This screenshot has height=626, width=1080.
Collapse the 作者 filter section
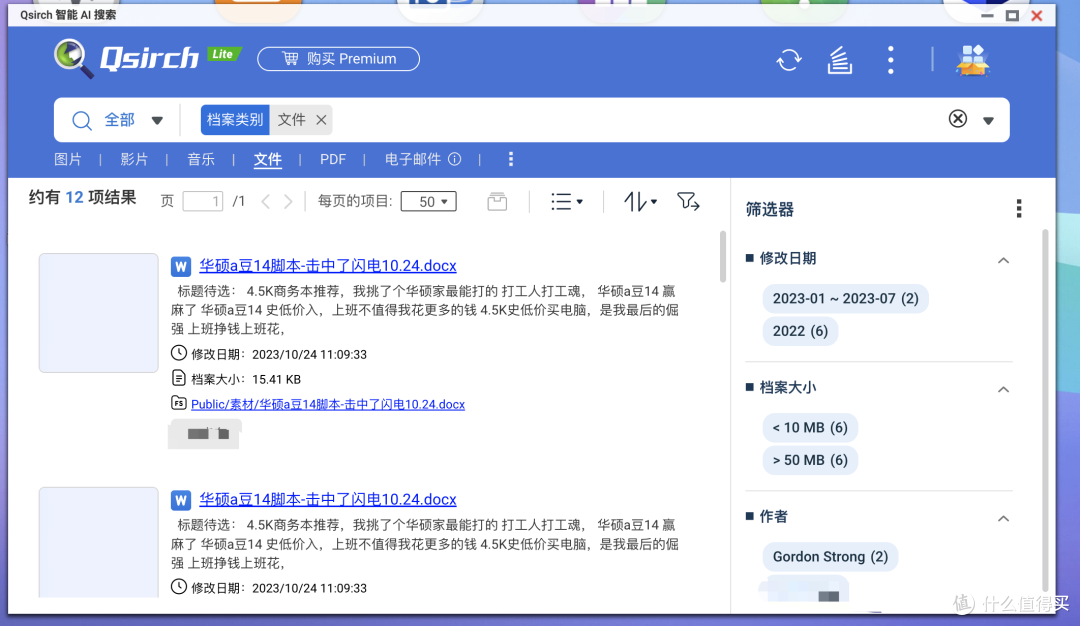(x=1004, y=519)
